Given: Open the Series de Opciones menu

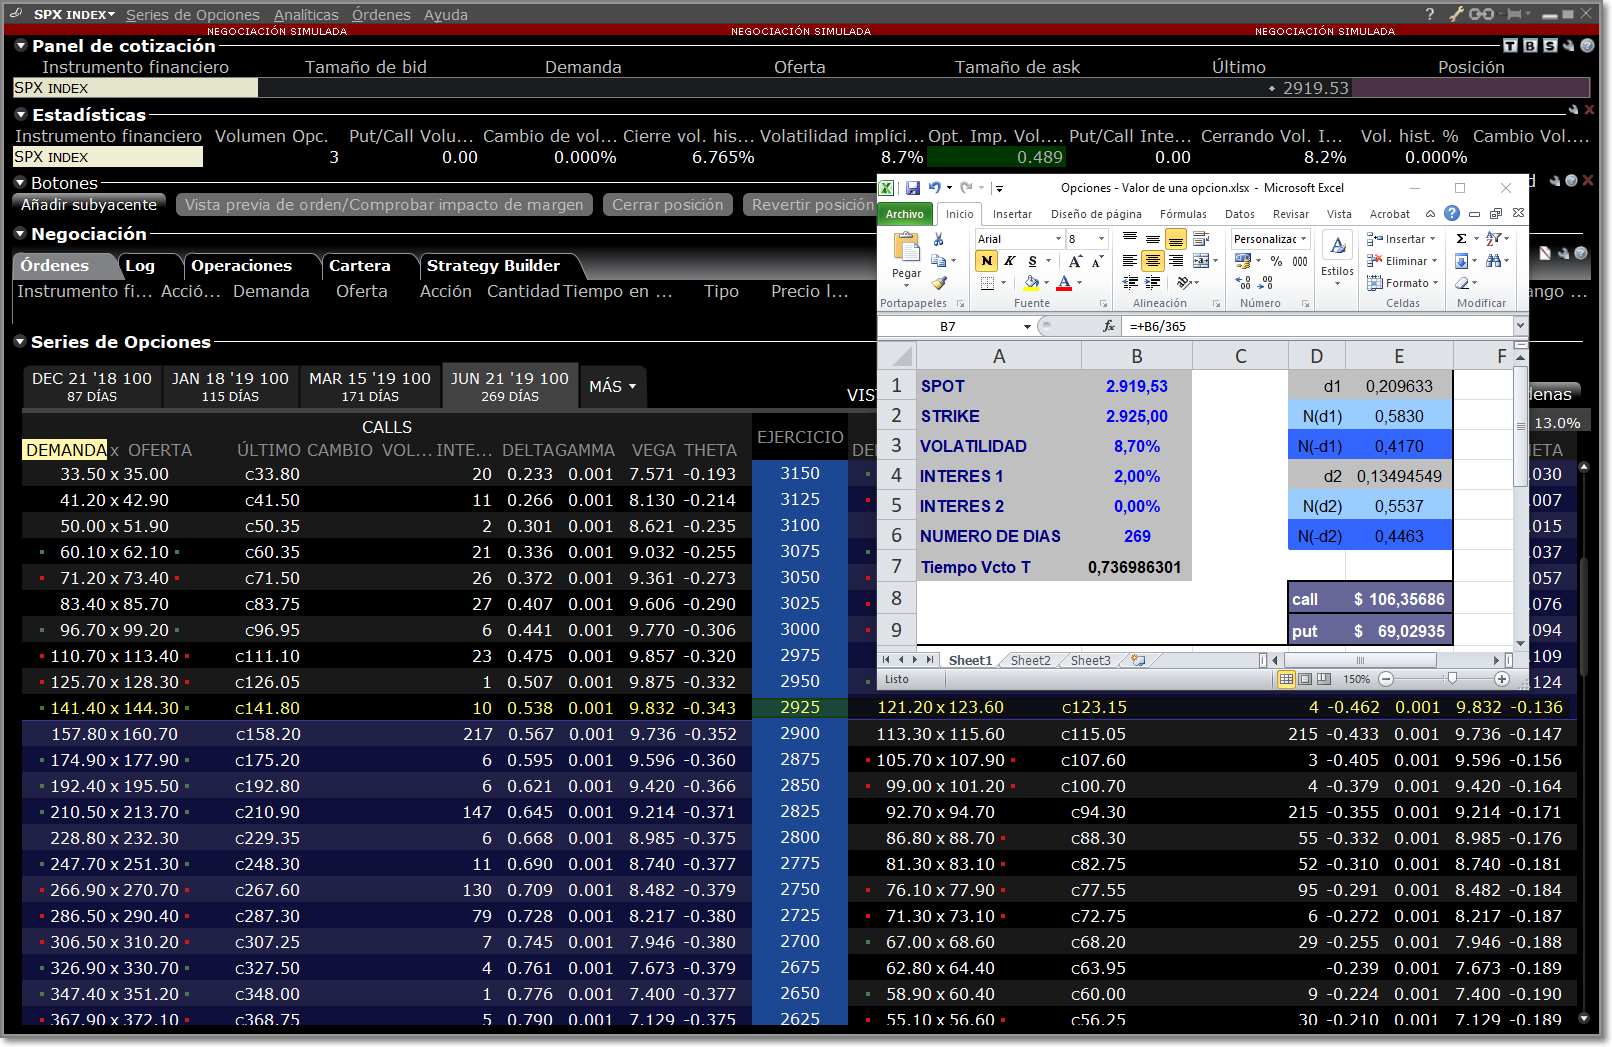Looking at the screenshot, I should pyautogui.click(x=193, y=15).
